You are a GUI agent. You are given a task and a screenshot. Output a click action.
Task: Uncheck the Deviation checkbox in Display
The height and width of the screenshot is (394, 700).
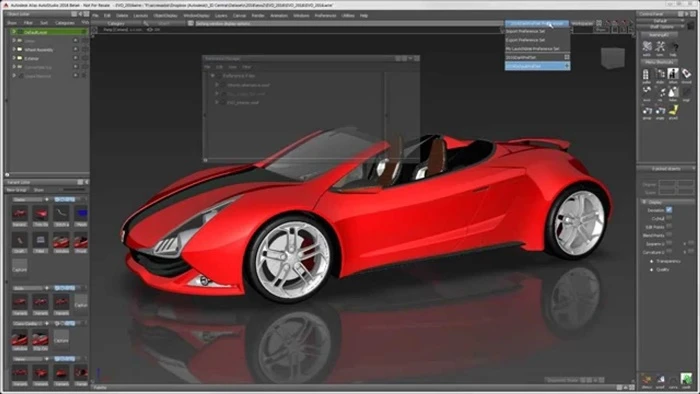tap(669, 210)
